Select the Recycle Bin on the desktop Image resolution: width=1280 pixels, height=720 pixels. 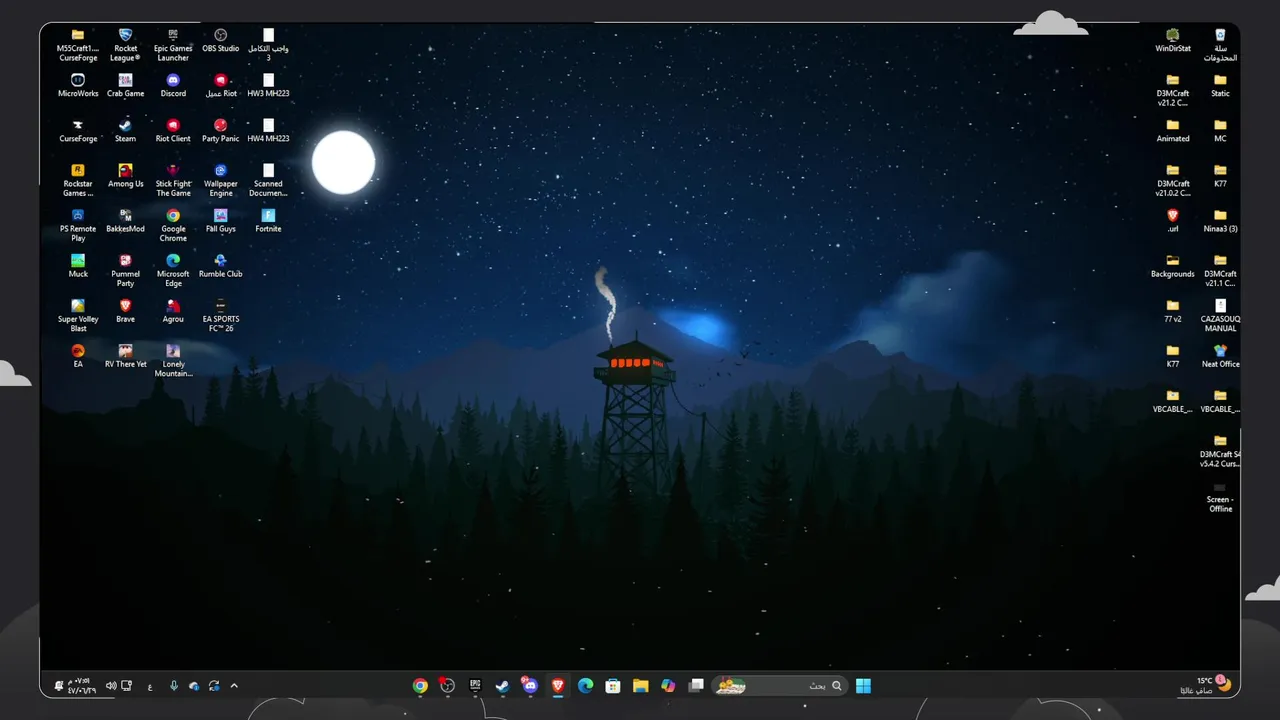point(1220,45)
